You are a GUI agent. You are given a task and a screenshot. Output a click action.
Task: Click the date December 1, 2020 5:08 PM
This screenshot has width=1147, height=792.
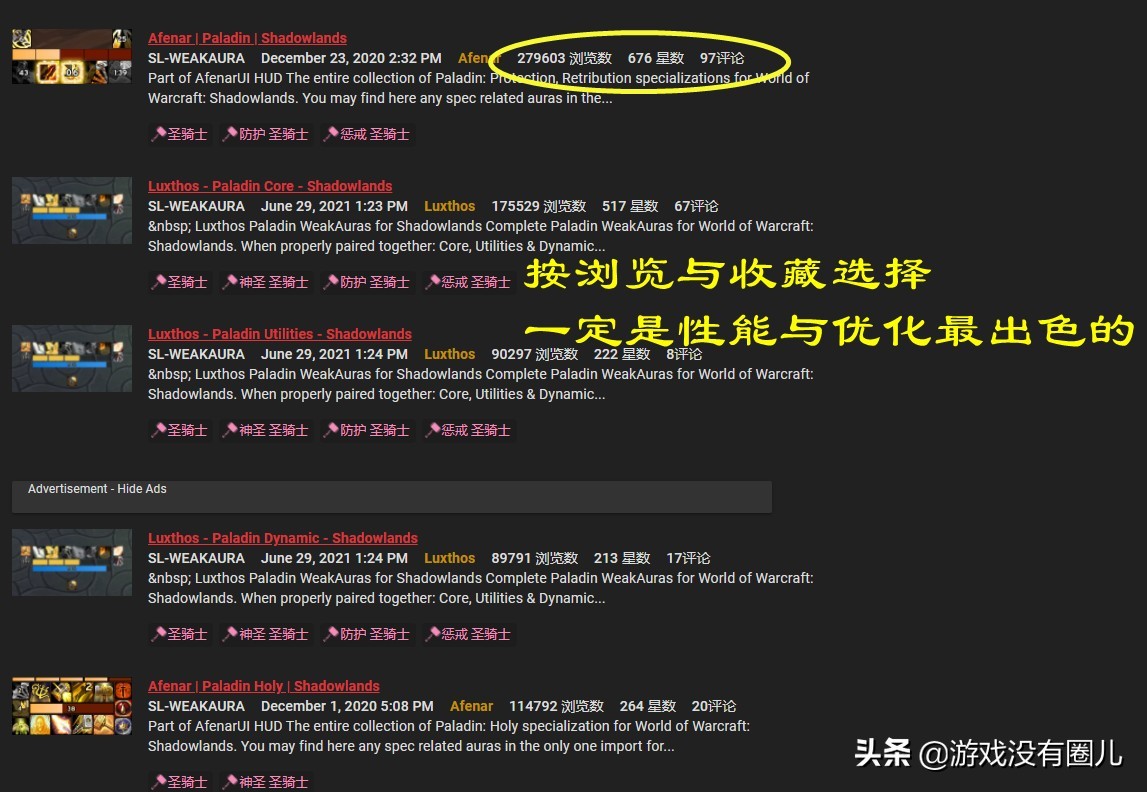tap(347, 706)
